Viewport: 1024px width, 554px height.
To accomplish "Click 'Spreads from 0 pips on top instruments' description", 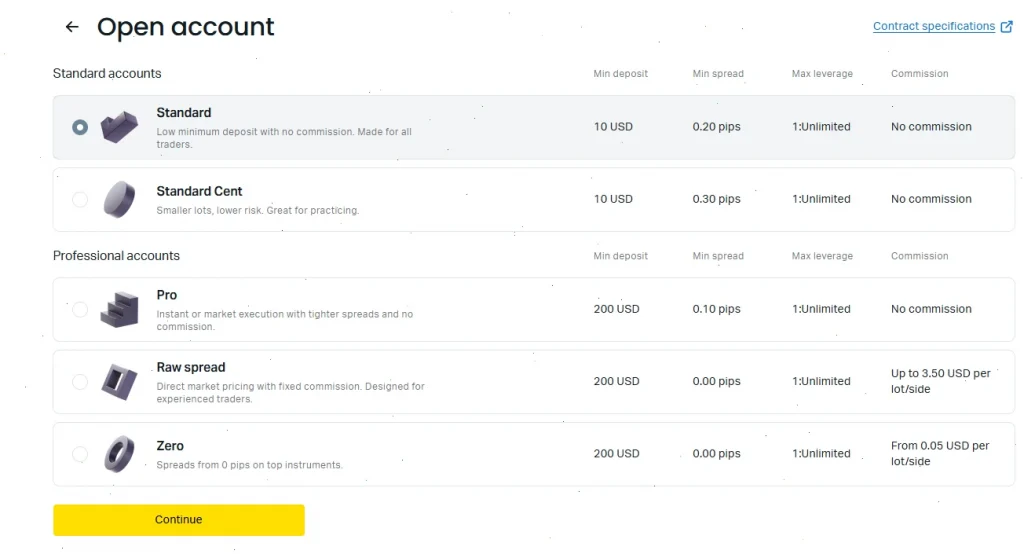I will (249, 465).
